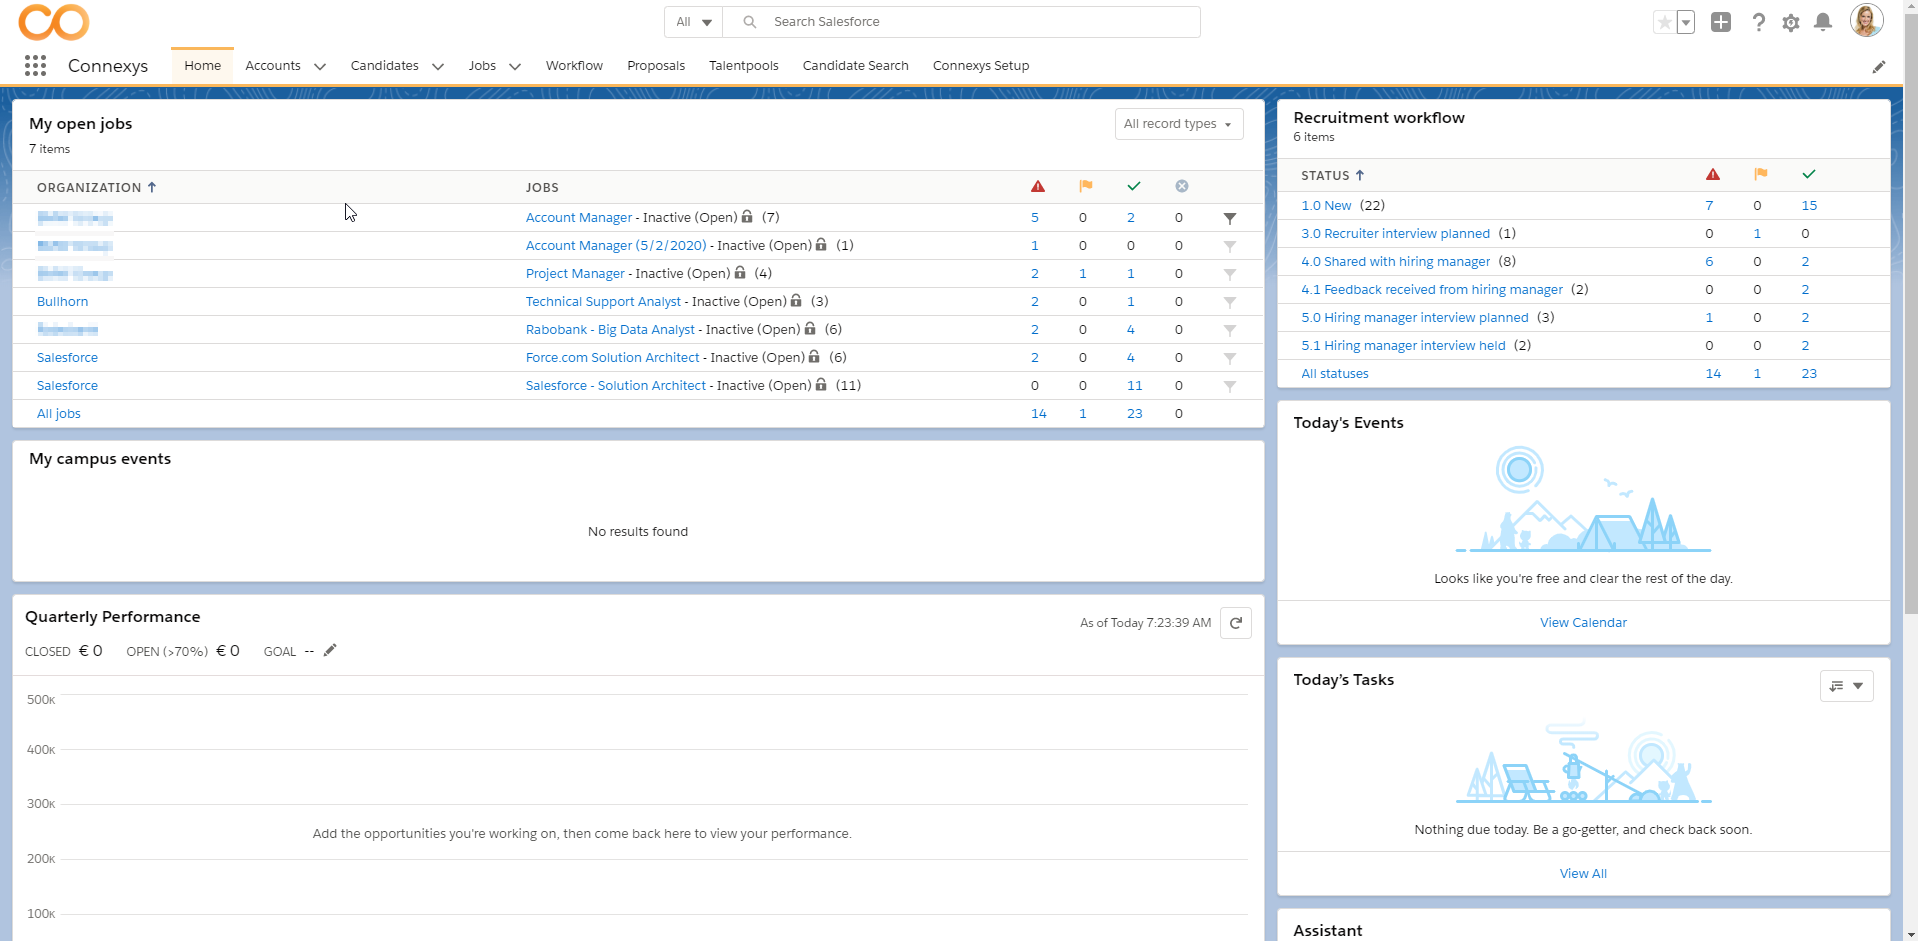Sort by the ORGANIZATION column header
Viewport: 1918px width, 941px height.
(x=97, y=187)
